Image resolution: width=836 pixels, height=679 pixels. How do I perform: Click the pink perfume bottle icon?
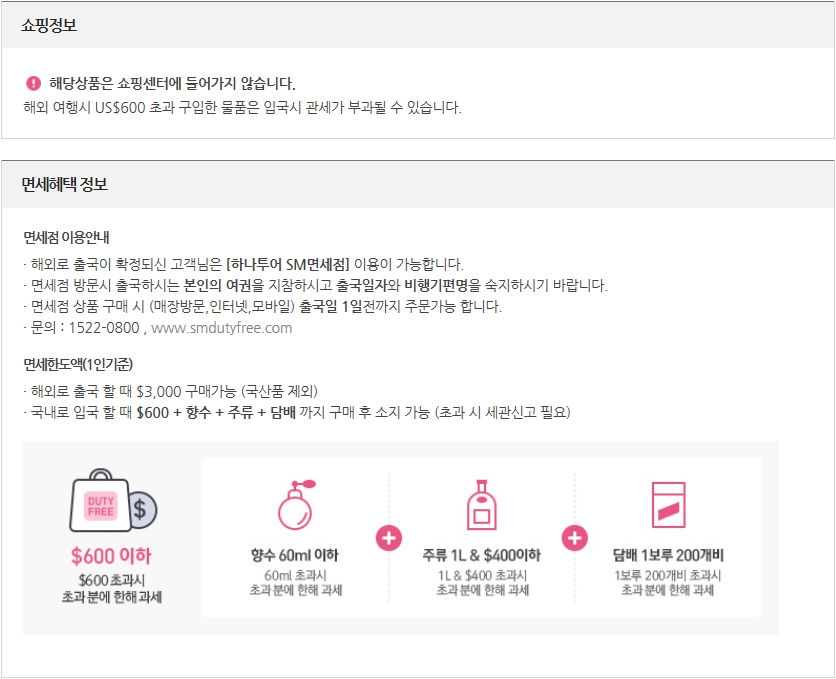click(295, 505)
